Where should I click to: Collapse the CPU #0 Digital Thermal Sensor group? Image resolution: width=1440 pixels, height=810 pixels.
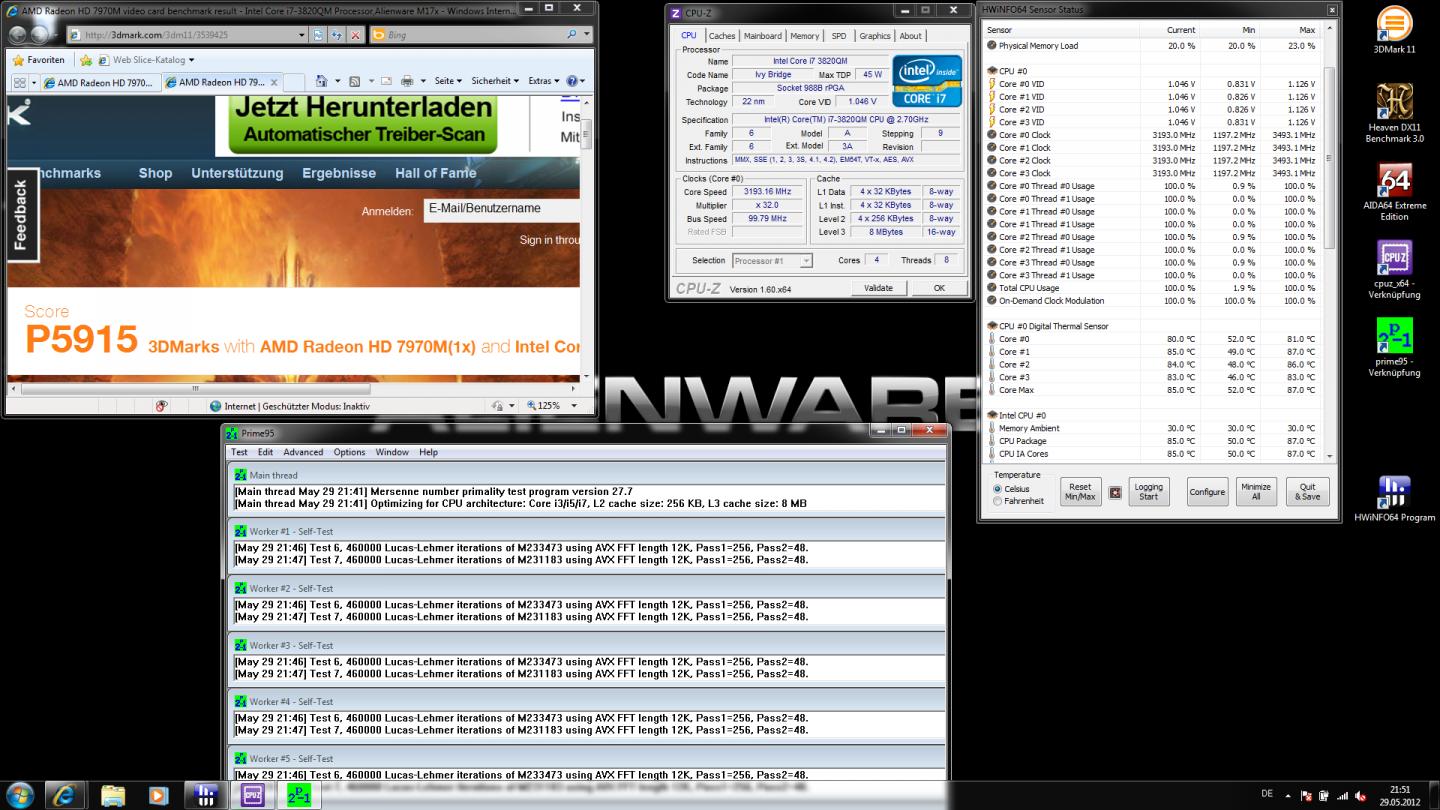[x=991, y=326]
